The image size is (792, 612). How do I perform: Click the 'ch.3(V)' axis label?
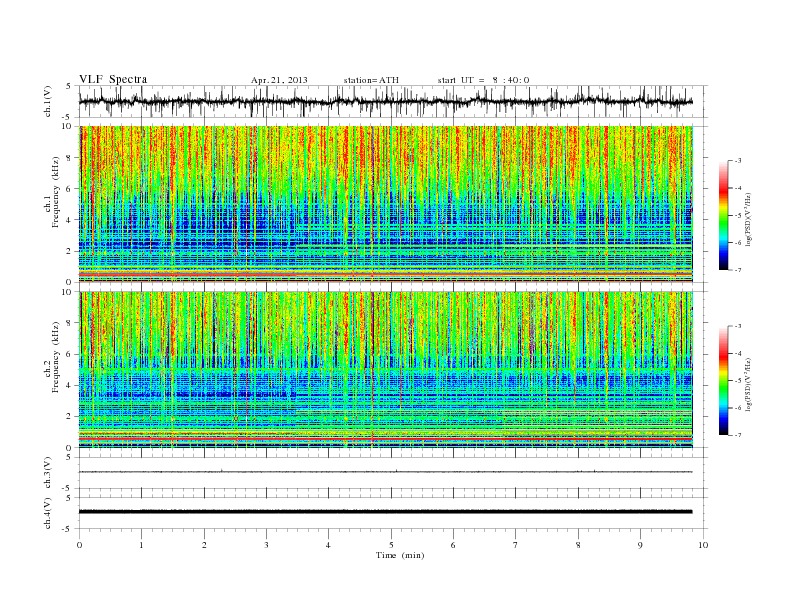48,473
